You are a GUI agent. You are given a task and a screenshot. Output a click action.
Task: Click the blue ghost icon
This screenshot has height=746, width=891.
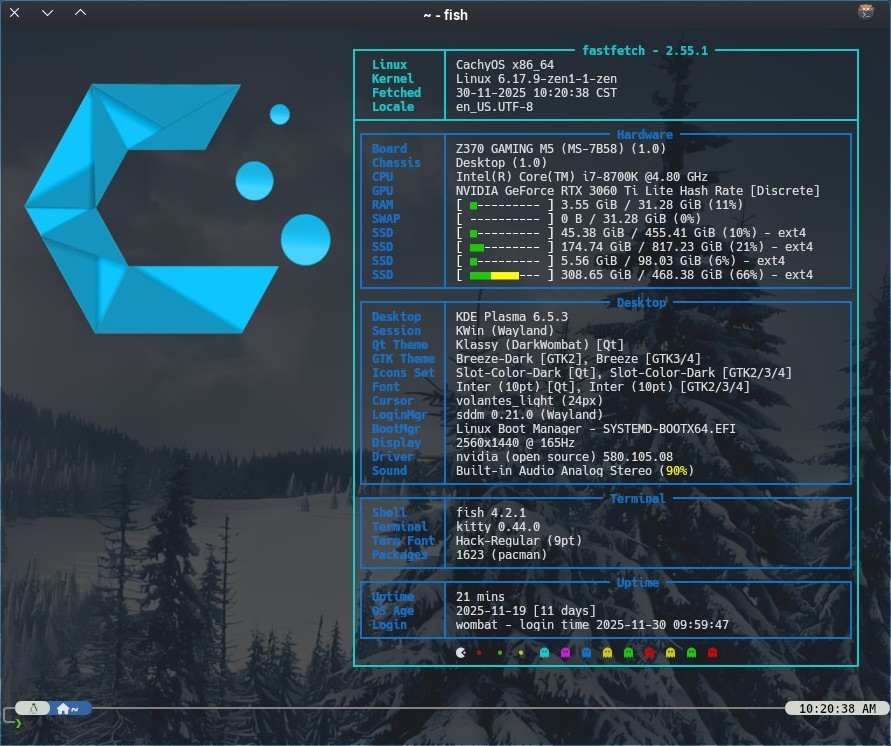[x=586, y=653]
